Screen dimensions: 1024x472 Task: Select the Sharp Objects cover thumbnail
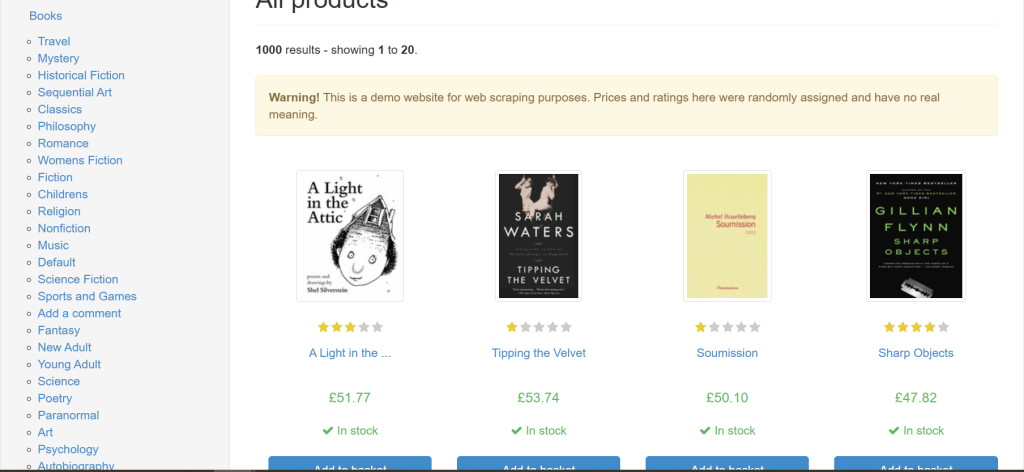[916, 236]
